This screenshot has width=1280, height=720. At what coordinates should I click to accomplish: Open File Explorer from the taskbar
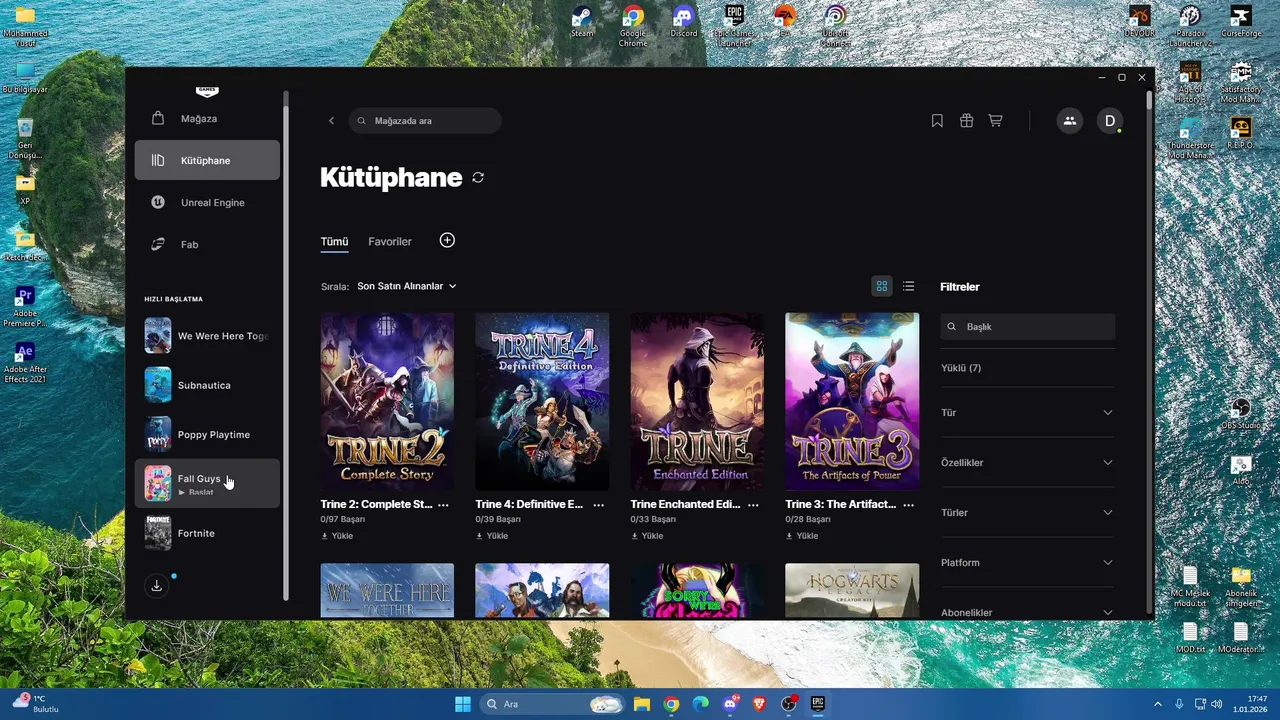tap(642, 704)
